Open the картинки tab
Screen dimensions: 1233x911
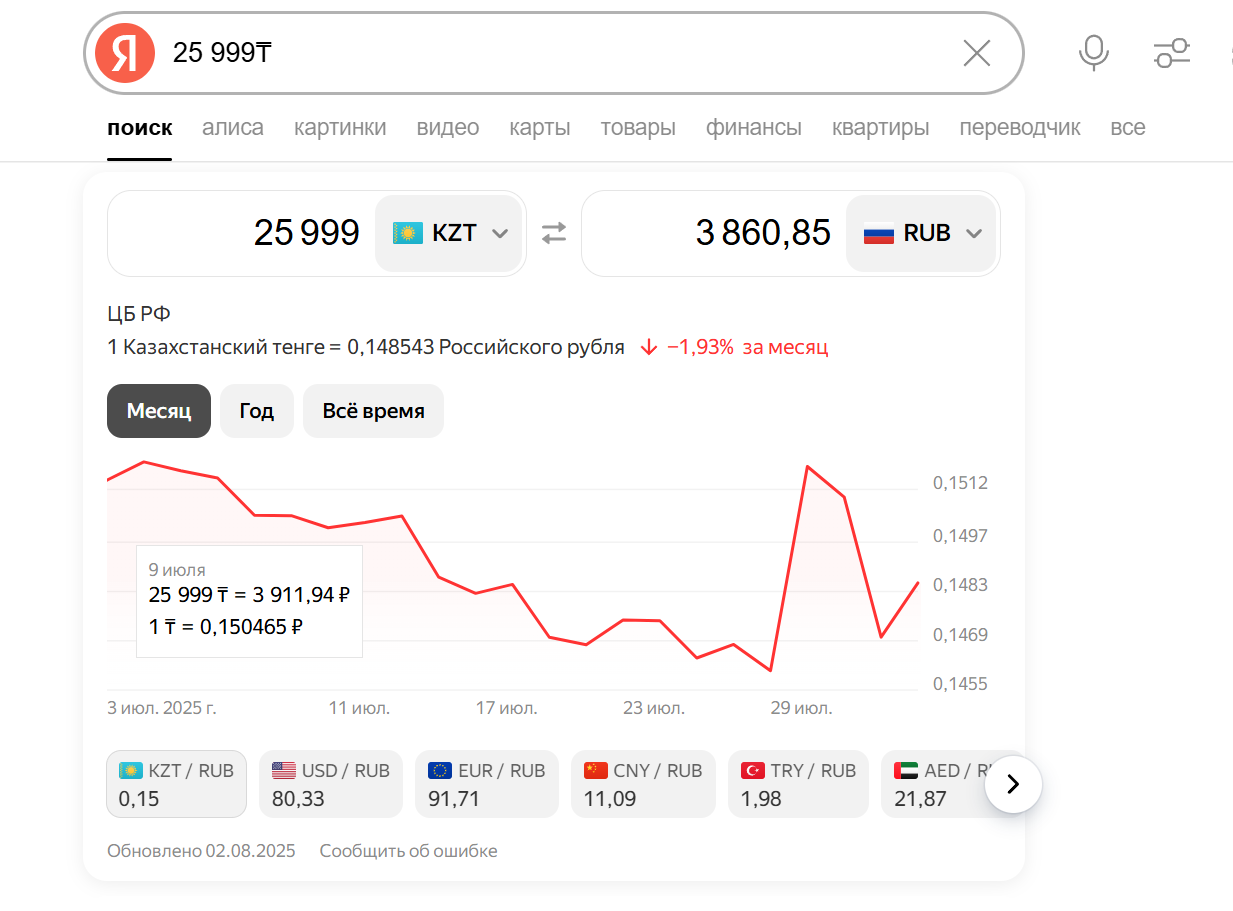point(340,128)
